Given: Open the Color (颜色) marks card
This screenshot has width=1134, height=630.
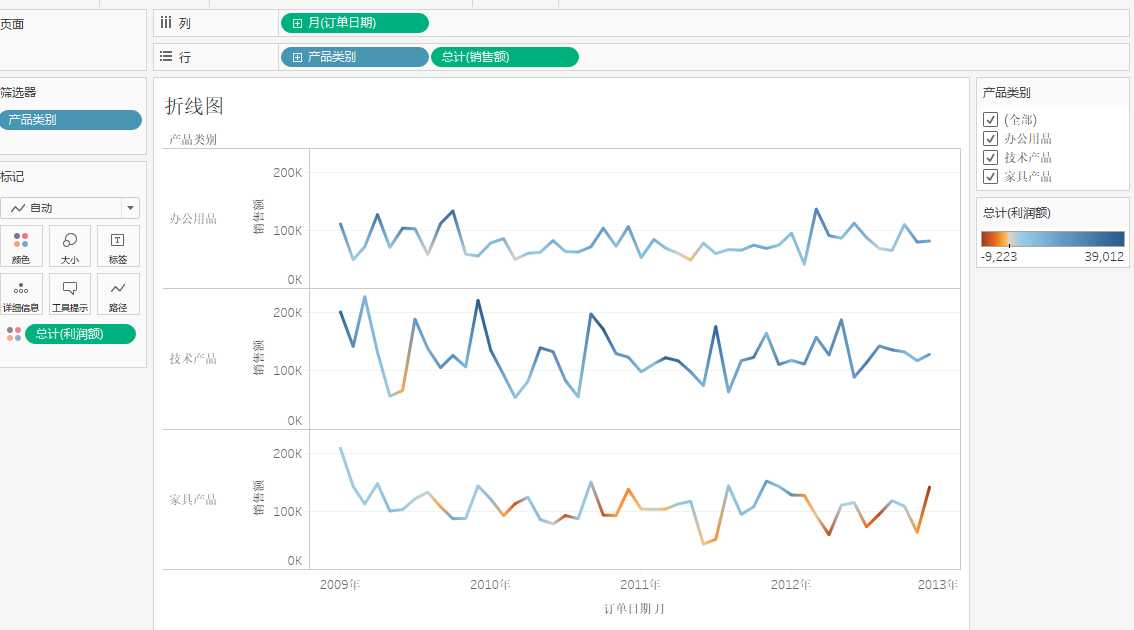Looking at the screenshot, I should pos(21,246).
